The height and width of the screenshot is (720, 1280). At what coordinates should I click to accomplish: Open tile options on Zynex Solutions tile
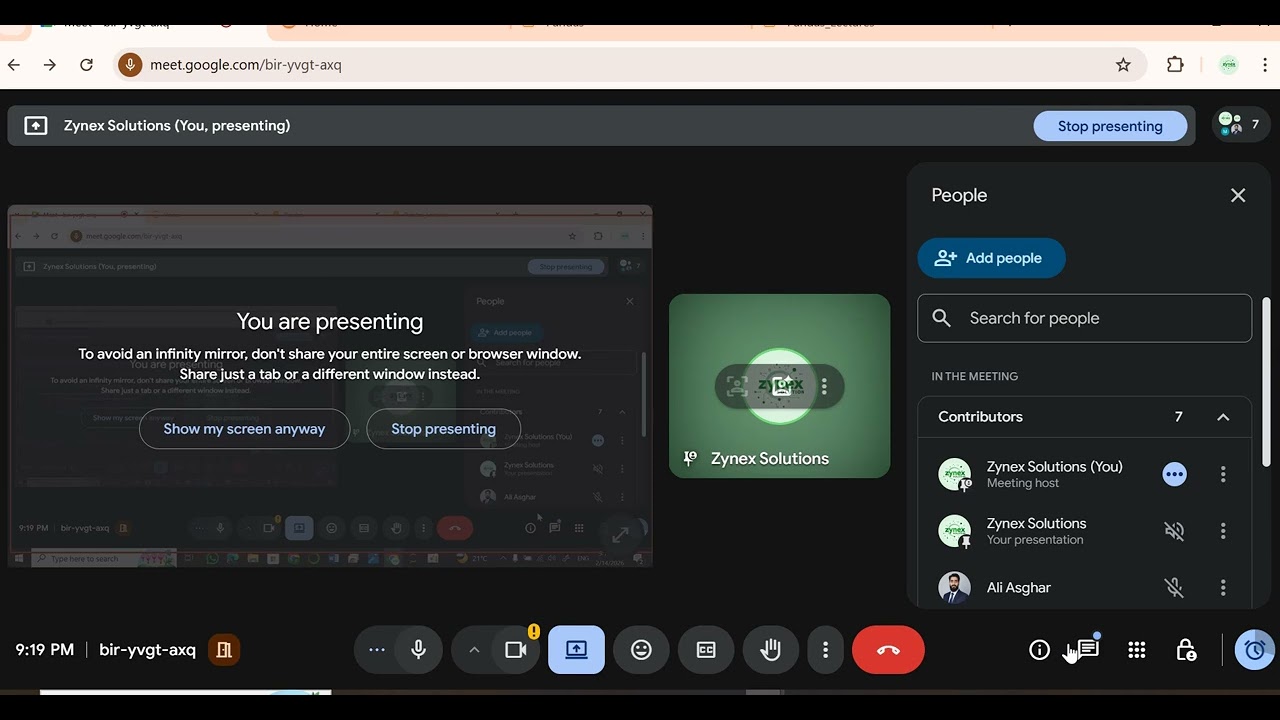coord(824,386)
